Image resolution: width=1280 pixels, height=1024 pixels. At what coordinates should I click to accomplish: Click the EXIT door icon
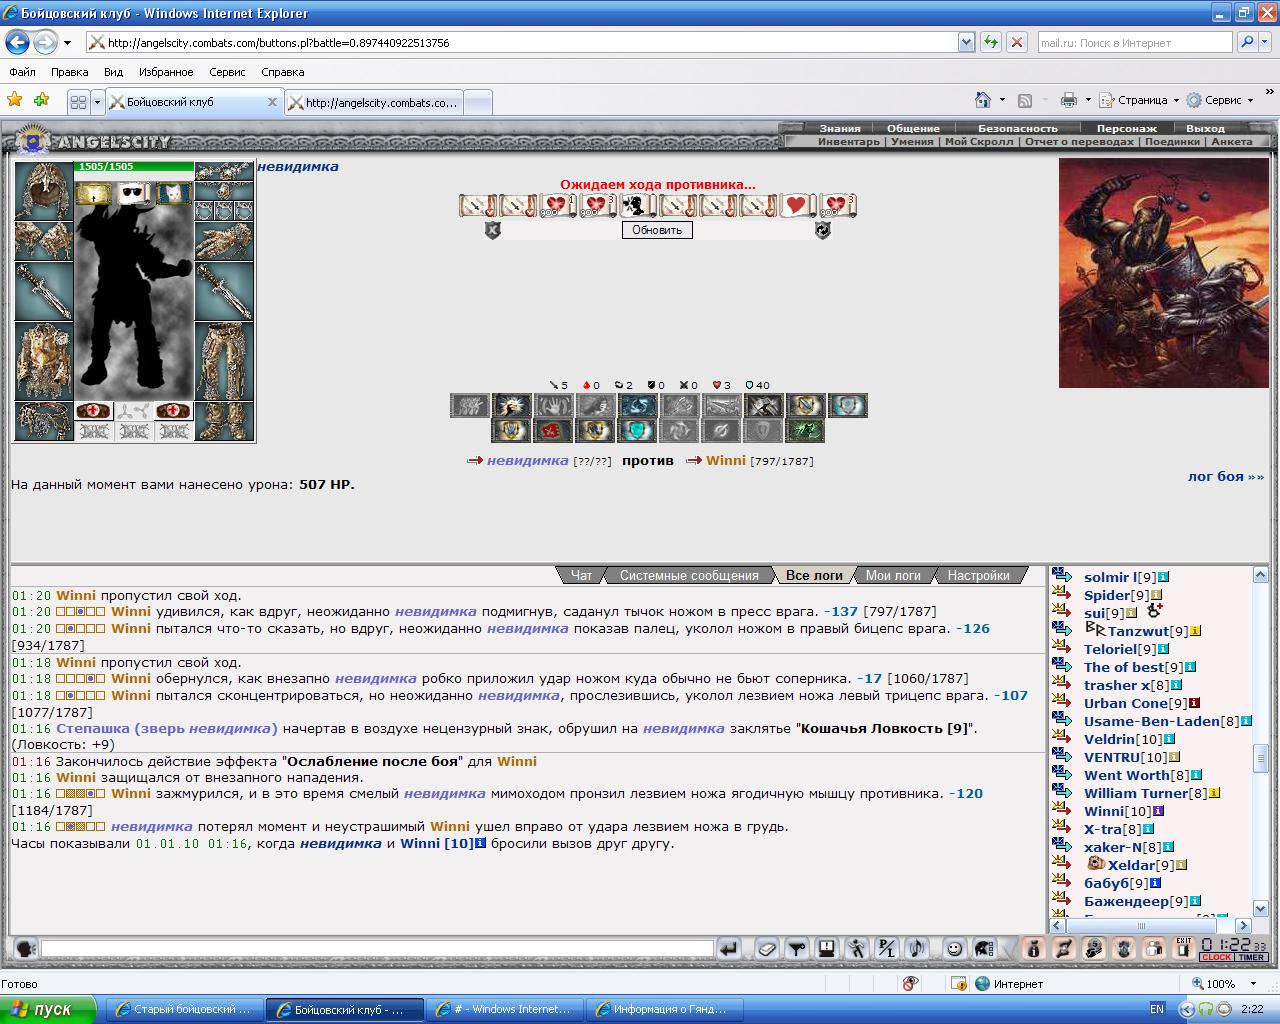[x=1184, y=948]
